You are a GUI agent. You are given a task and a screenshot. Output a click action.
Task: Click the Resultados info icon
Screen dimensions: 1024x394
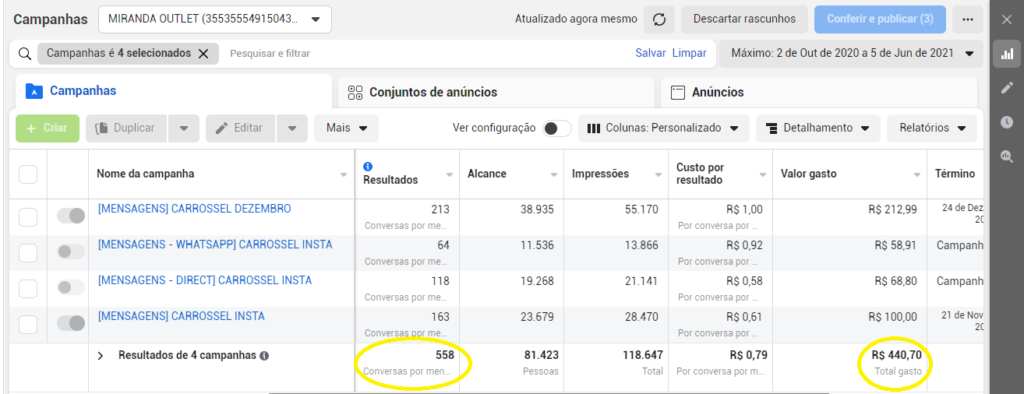tap(367, 167)
